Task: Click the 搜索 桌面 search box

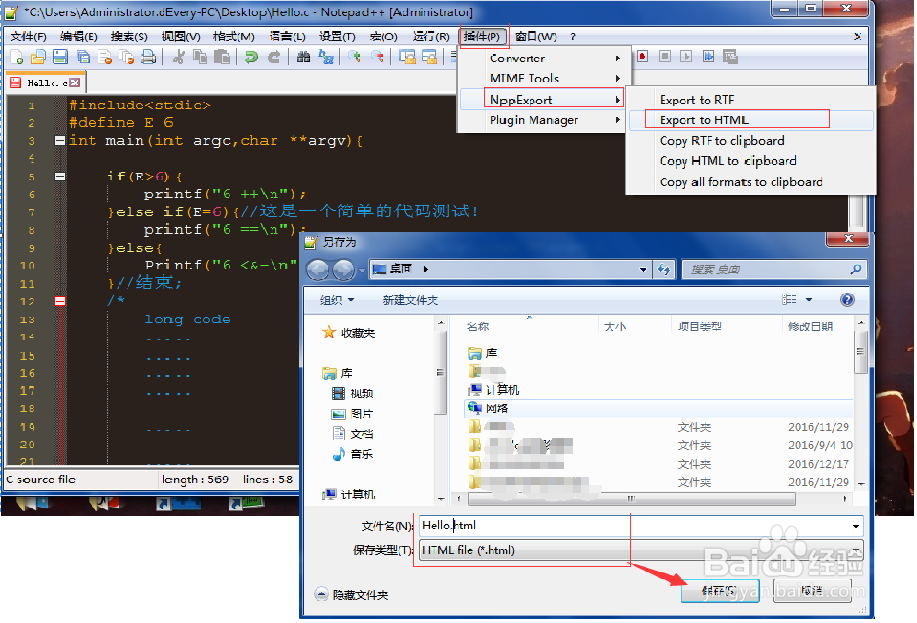Action: pos(774,269)
